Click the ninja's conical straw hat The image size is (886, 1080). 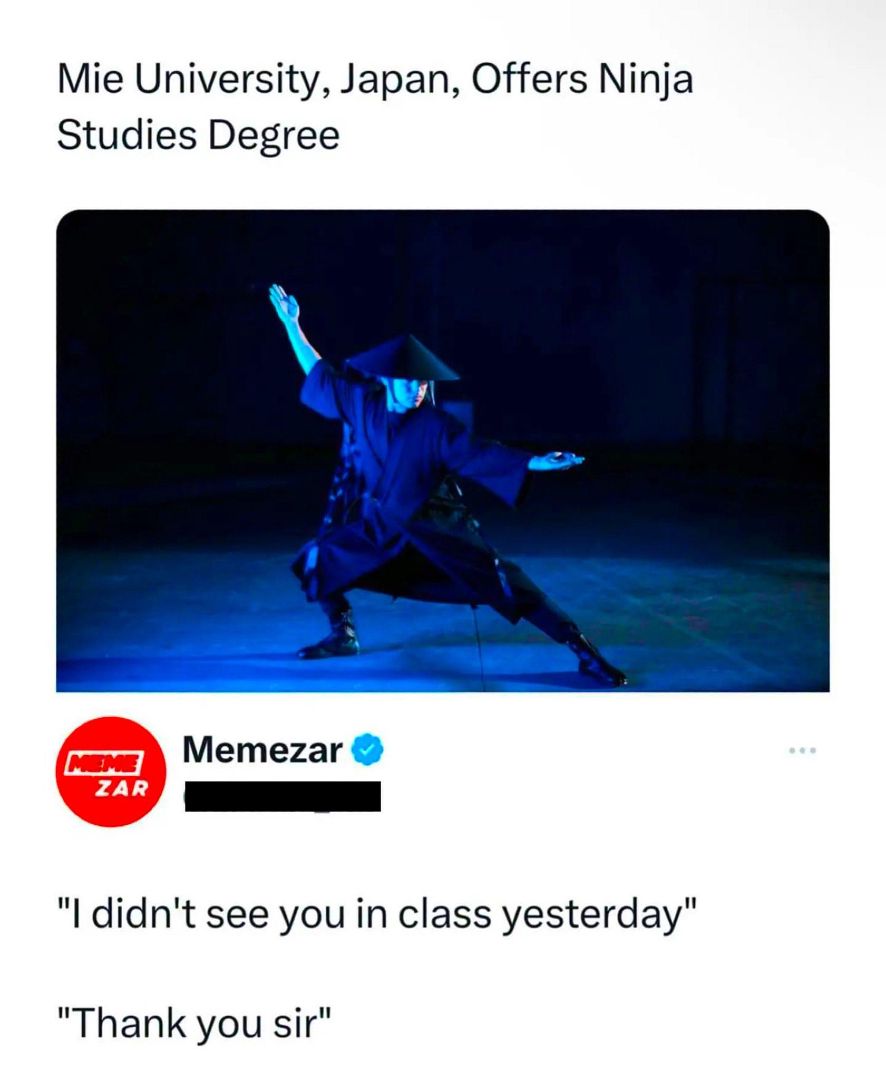403,358
